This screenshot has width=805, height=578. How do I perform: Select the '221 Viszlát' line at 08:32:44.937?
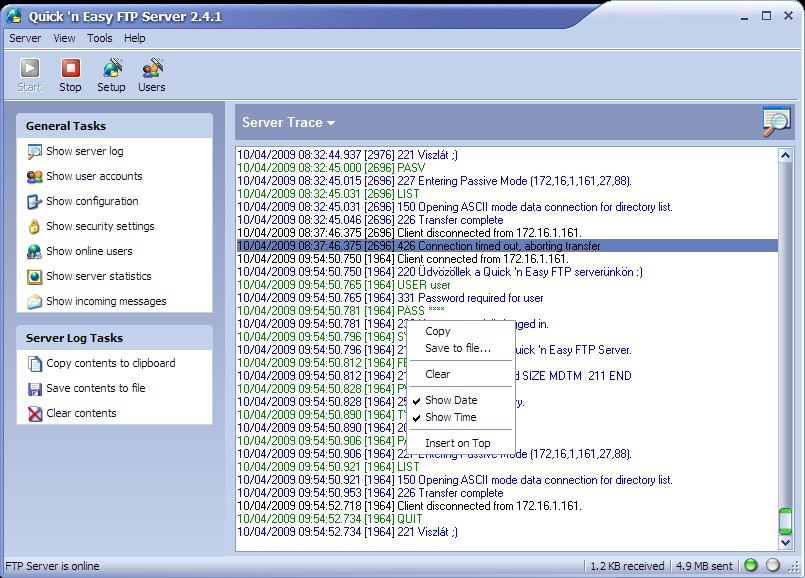[x=348, y=155]
